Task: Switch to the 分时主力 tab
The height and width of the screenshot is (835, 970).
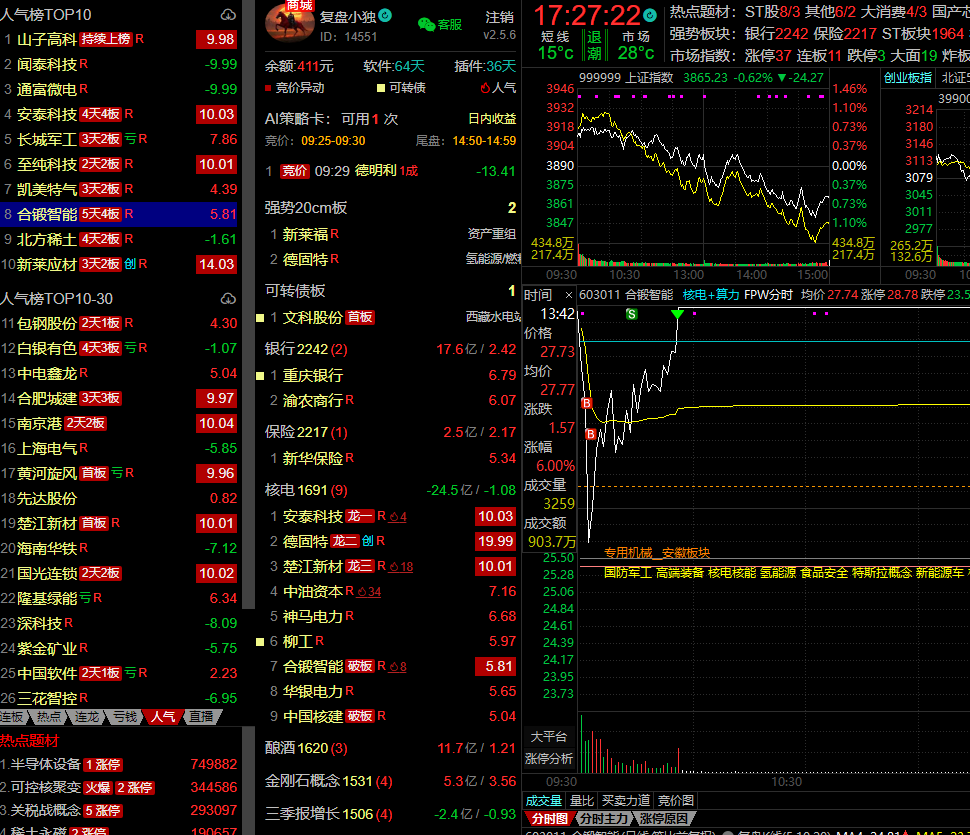Action: tap(603, 819)
